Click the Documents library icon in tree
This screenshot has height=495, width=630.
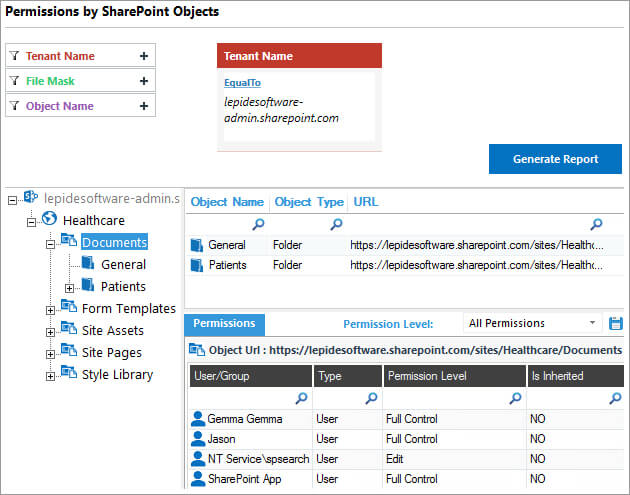pos(69,240)
